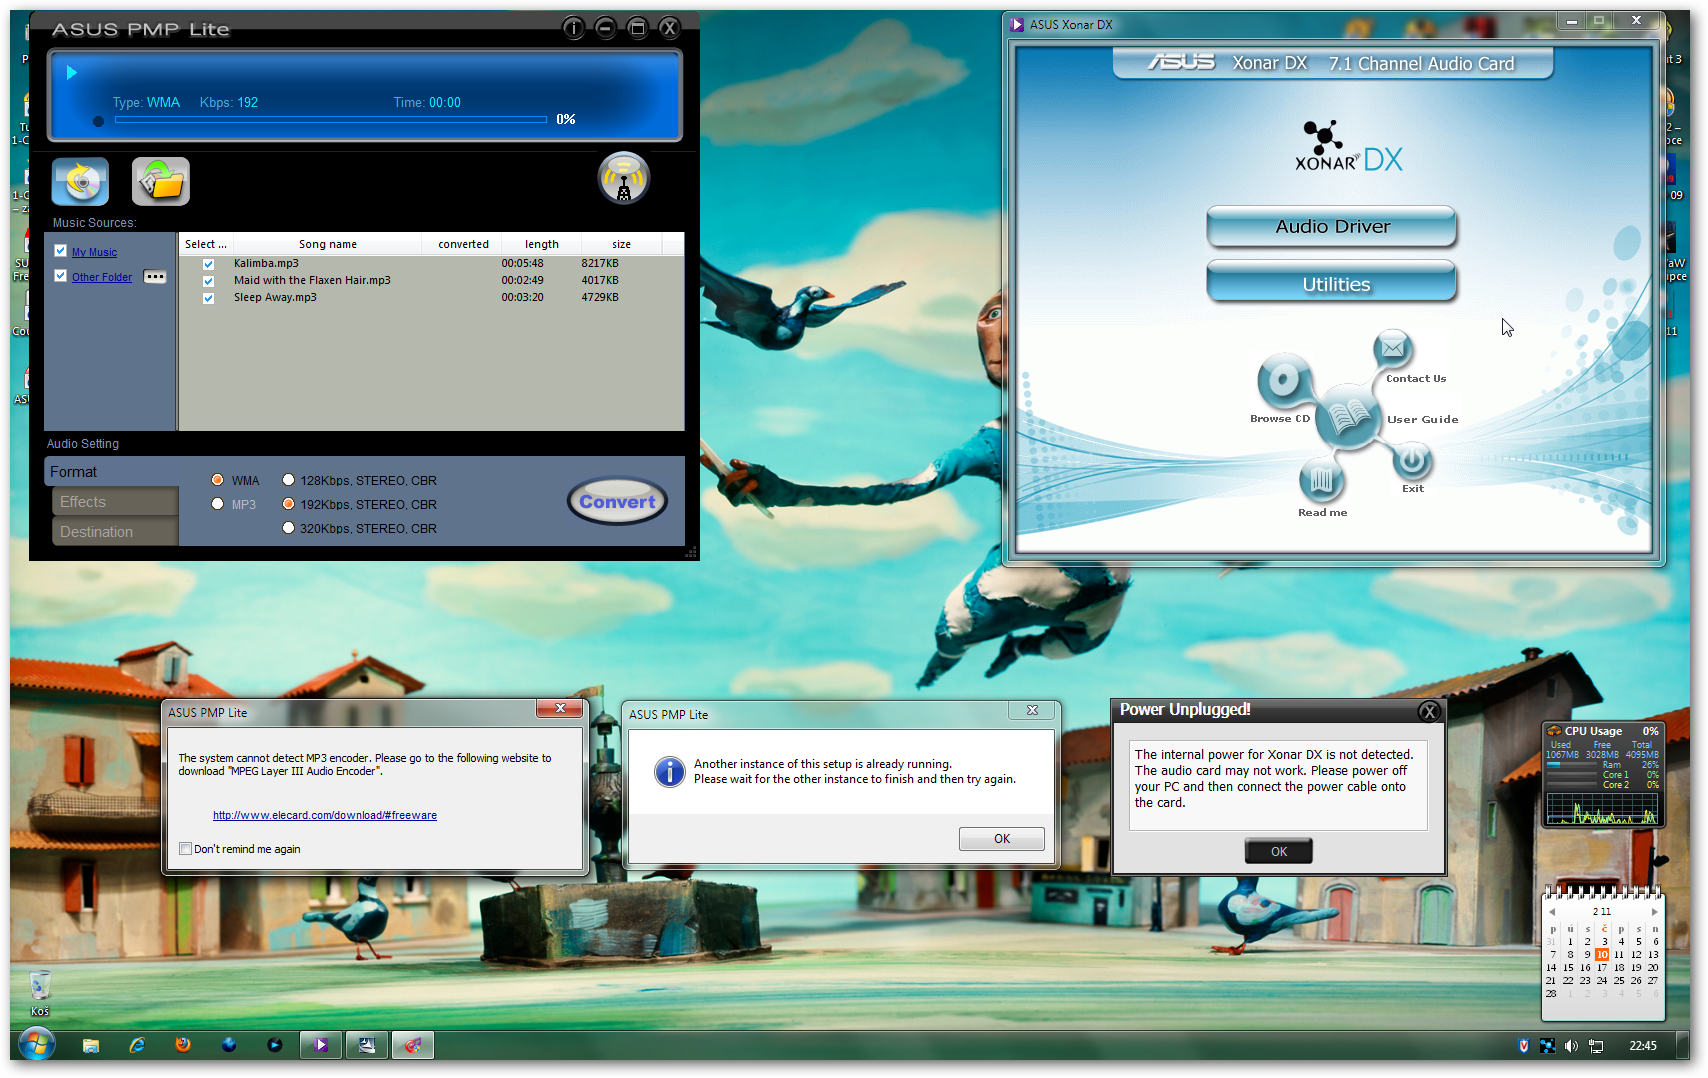Choose 192Kbps, STEREO, CBR bitrate
1708x1078 pixels.
[x=288, y=504]
